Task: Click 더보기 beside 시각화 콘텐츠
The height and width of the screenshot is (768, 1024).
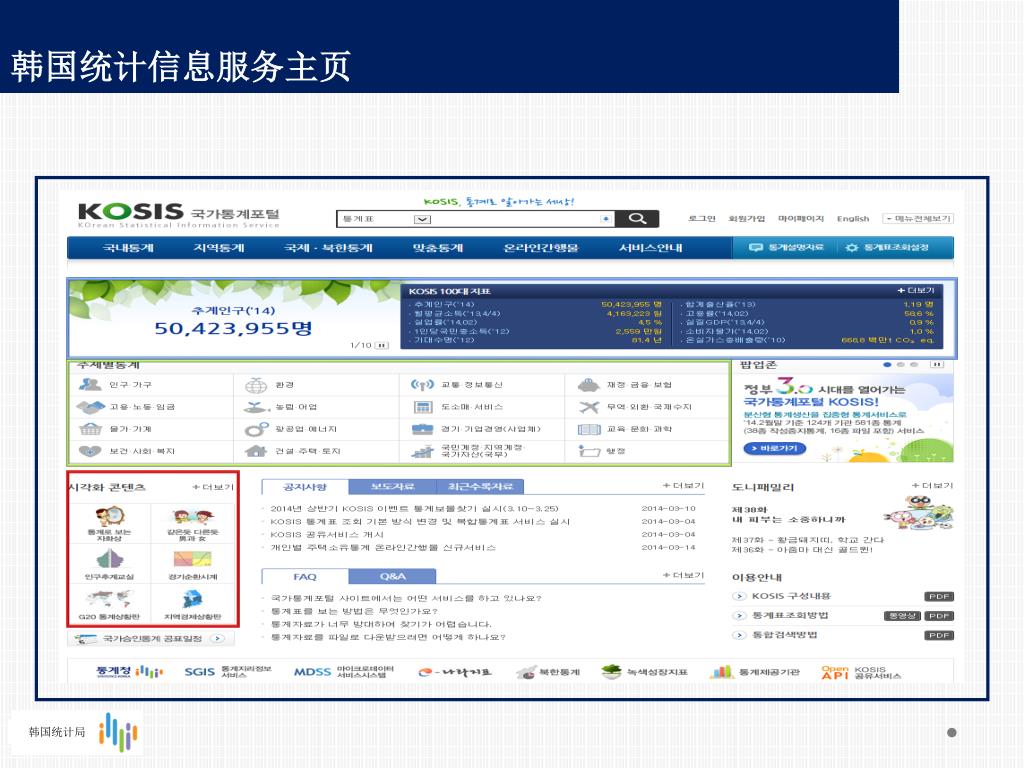Action: (213, 487)
